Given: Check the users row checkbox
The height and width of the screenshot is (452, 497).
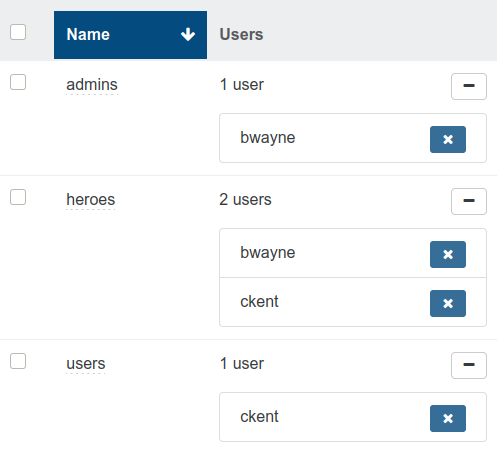Looking at the screenshot, I should [x=18, y=361].
